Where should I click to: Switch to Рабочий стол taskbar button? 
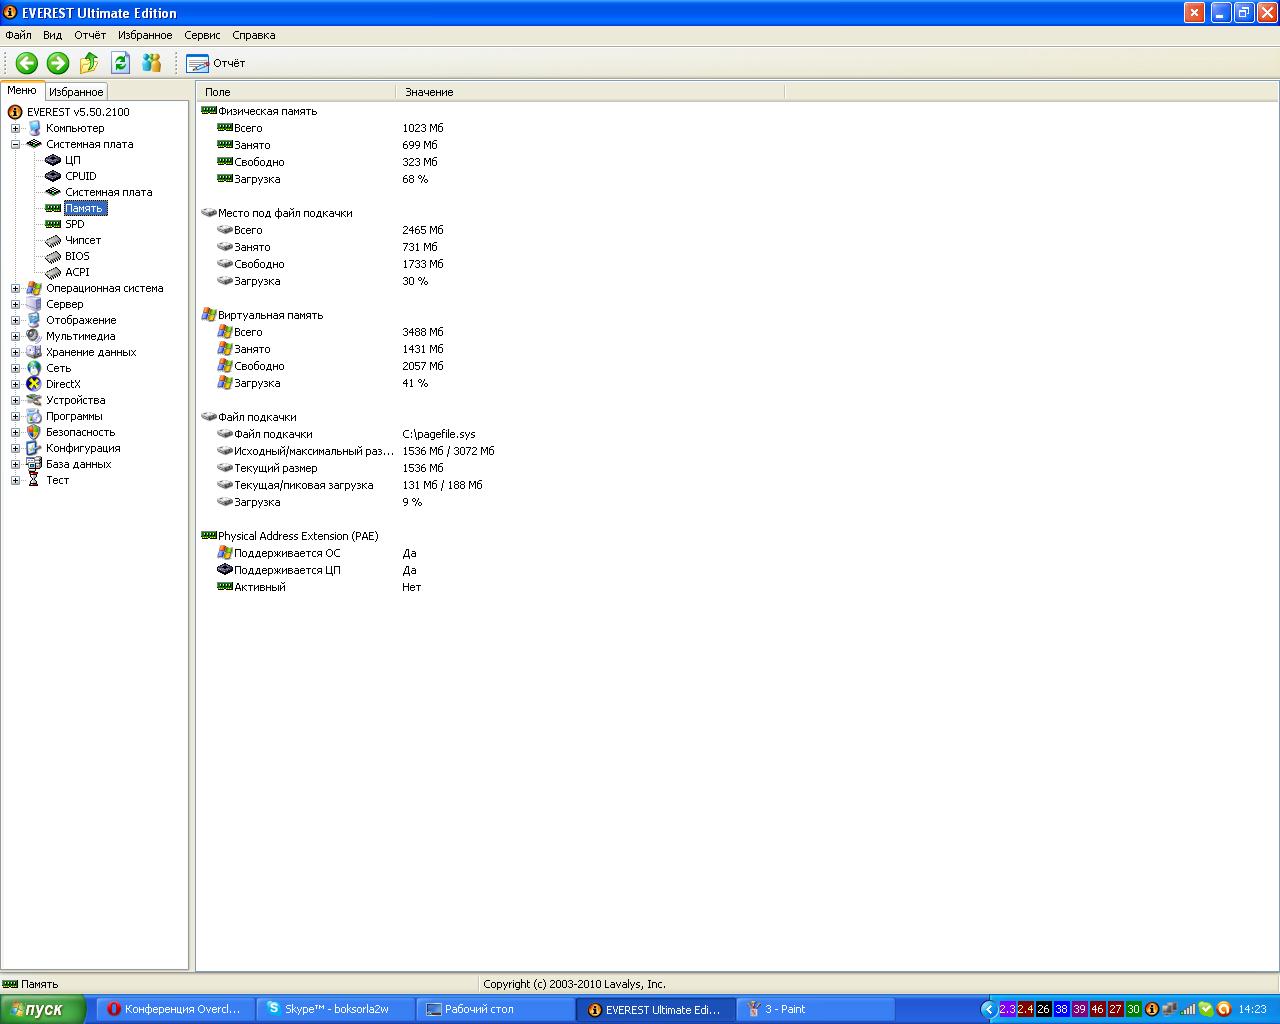[x=494, y=1010]
